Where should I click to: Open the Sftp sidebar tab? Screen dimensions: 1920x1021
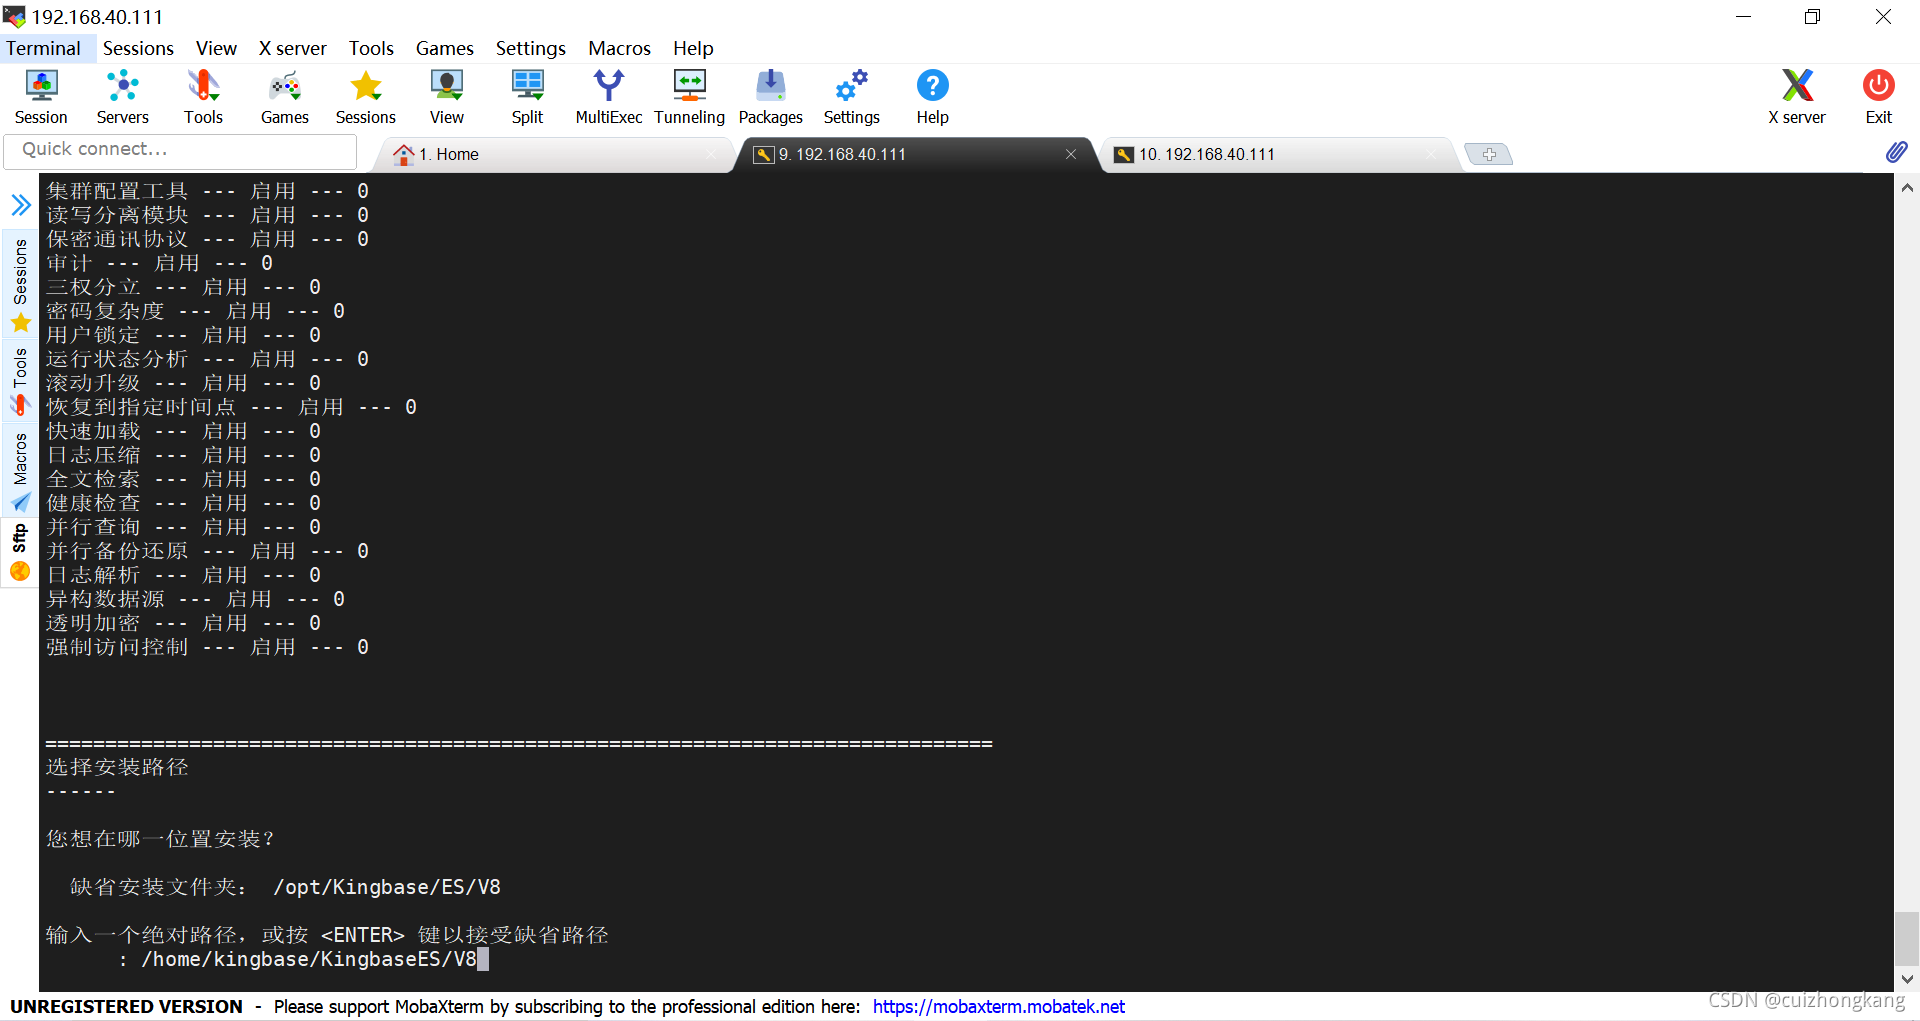pyautogui.click(x=20, y=552)
